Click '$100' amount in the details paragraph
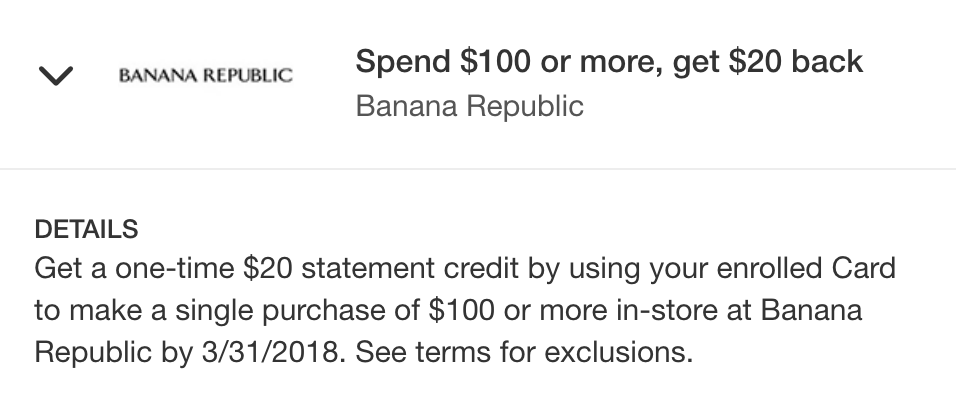 pos(461,310)
